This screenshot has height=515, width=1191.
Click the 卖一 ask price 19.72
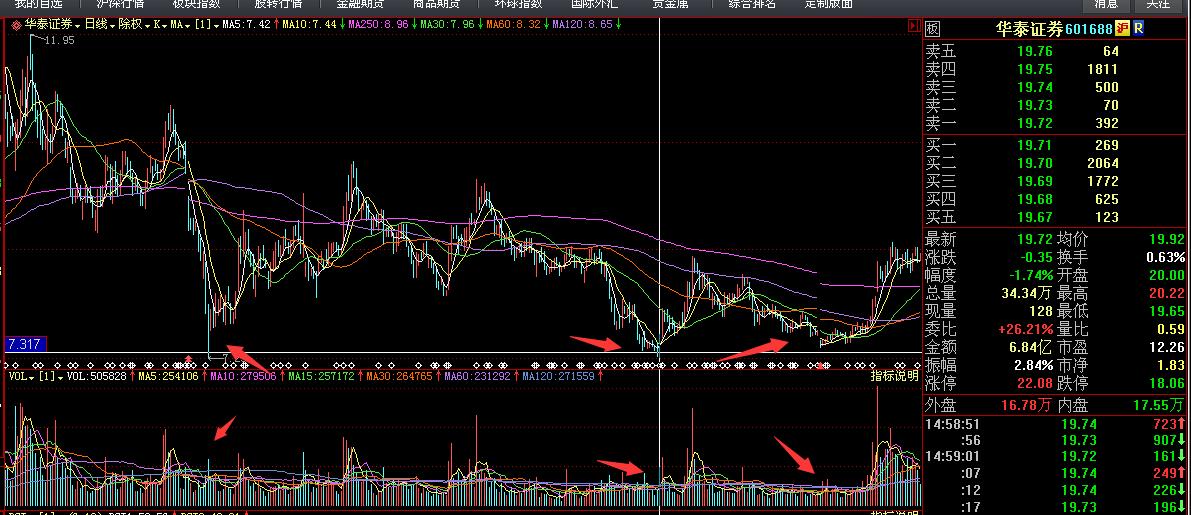click(1035, 123)
